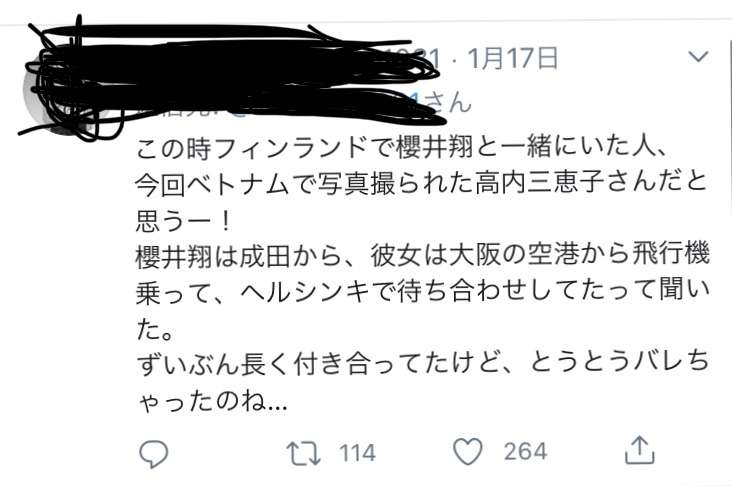
Task: Click the retweet count 114
Action: pos(357,453)
